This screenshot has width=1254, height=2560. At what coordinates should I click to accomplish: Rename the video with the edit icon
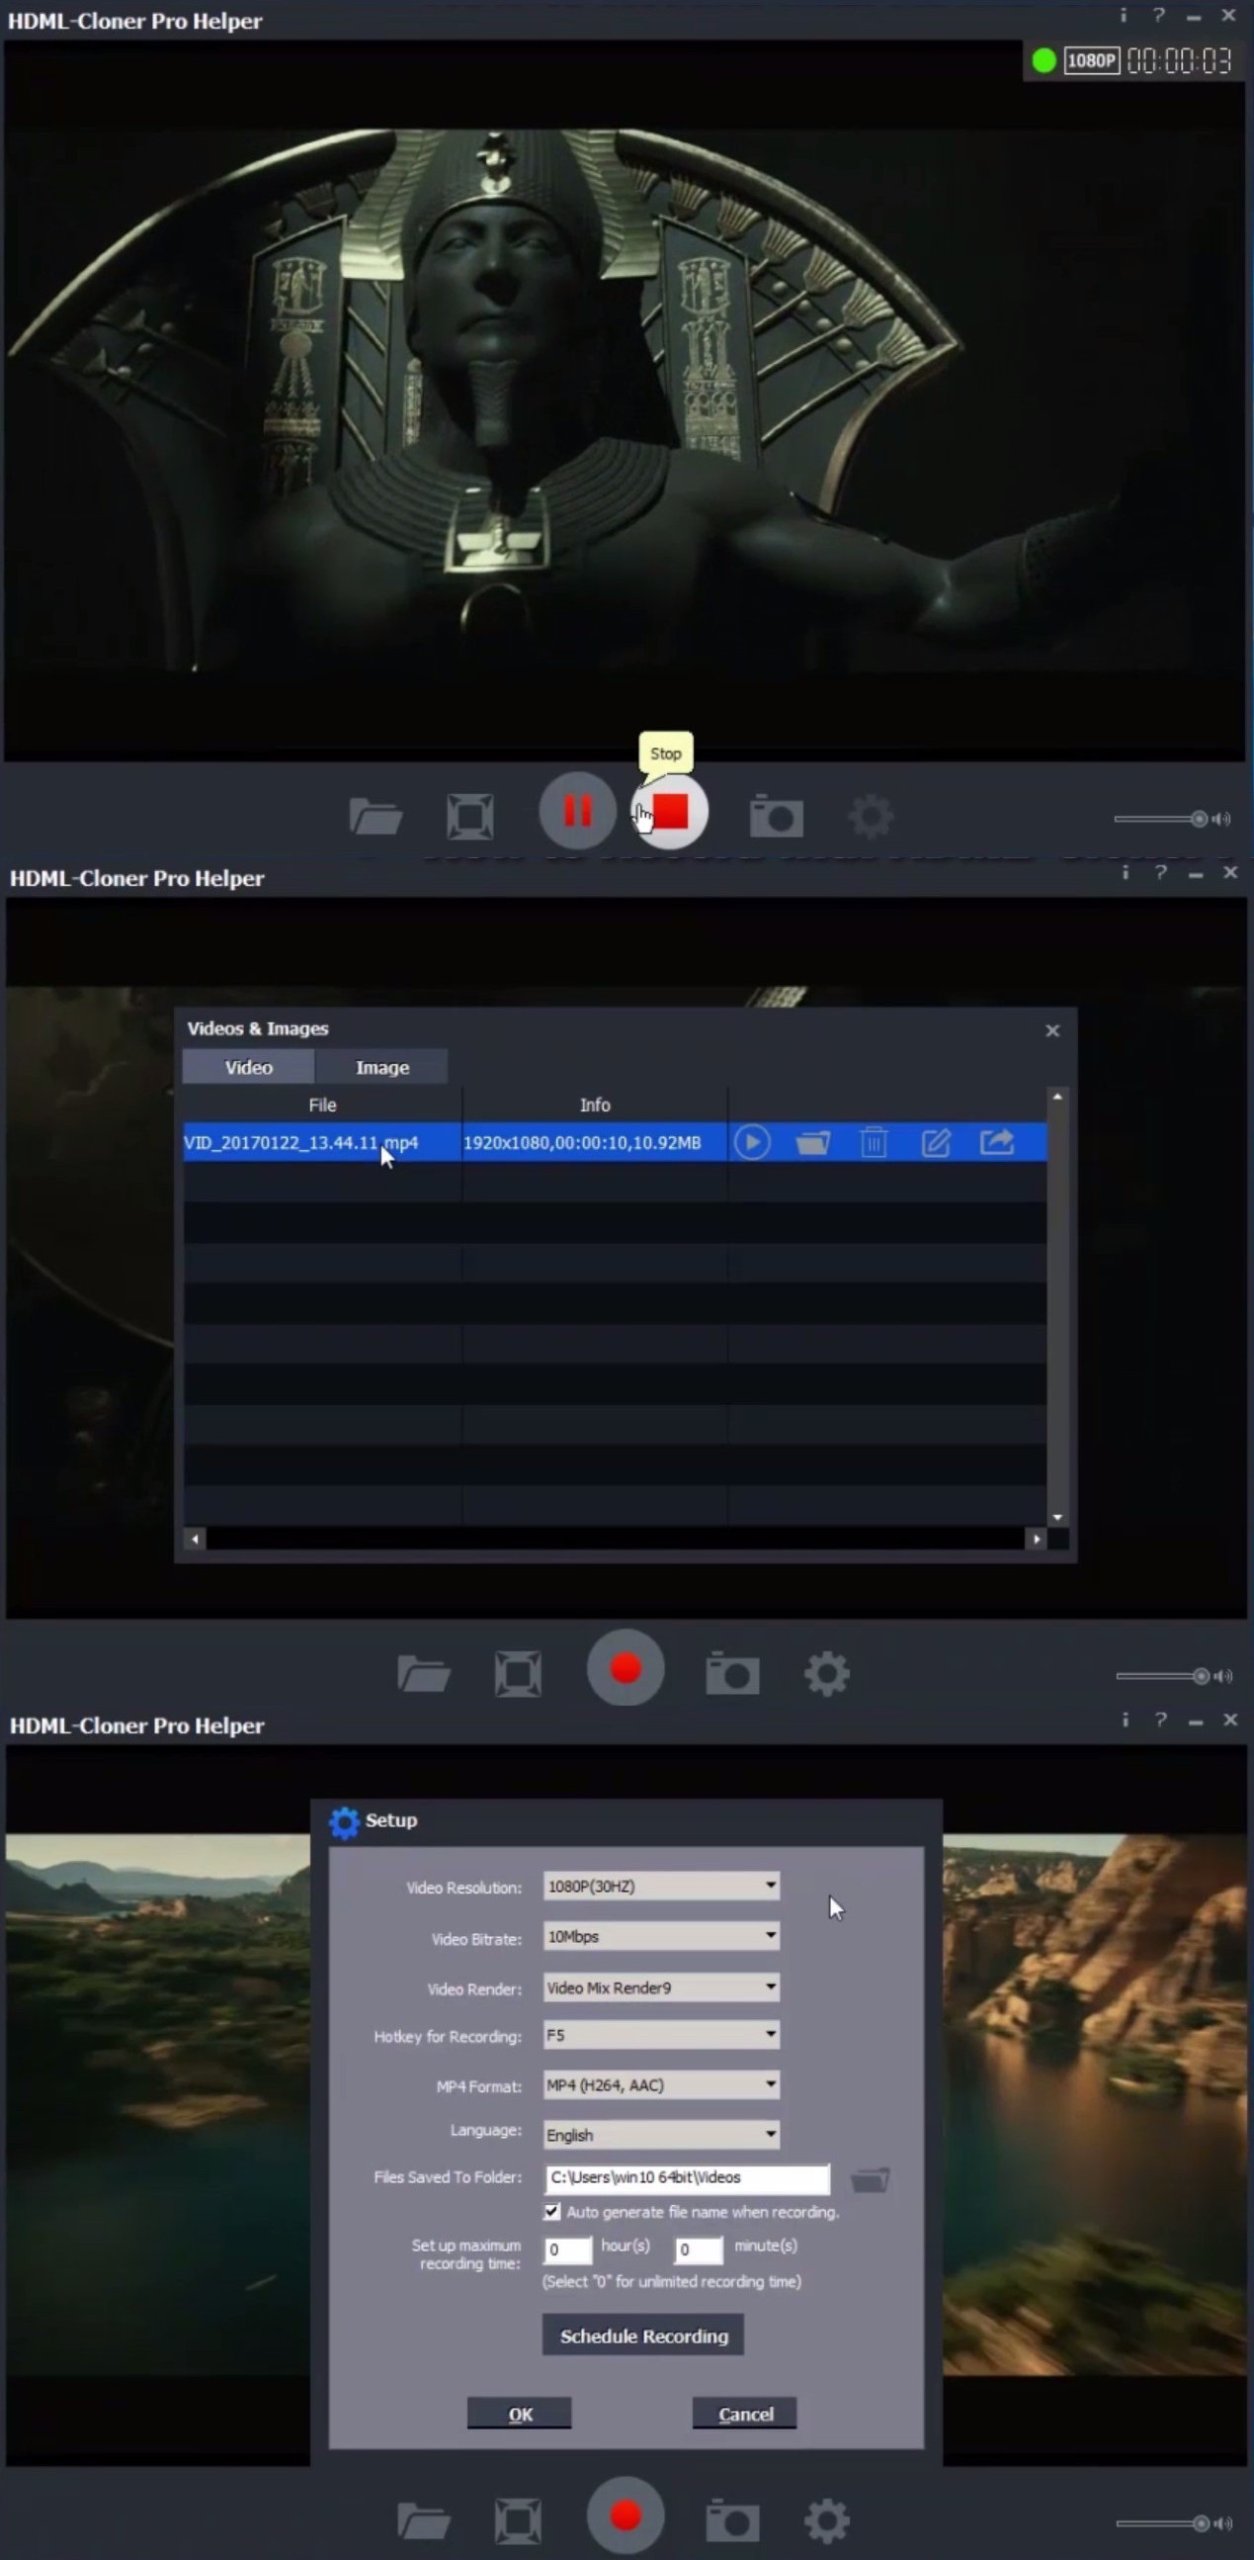point(935,1142)
